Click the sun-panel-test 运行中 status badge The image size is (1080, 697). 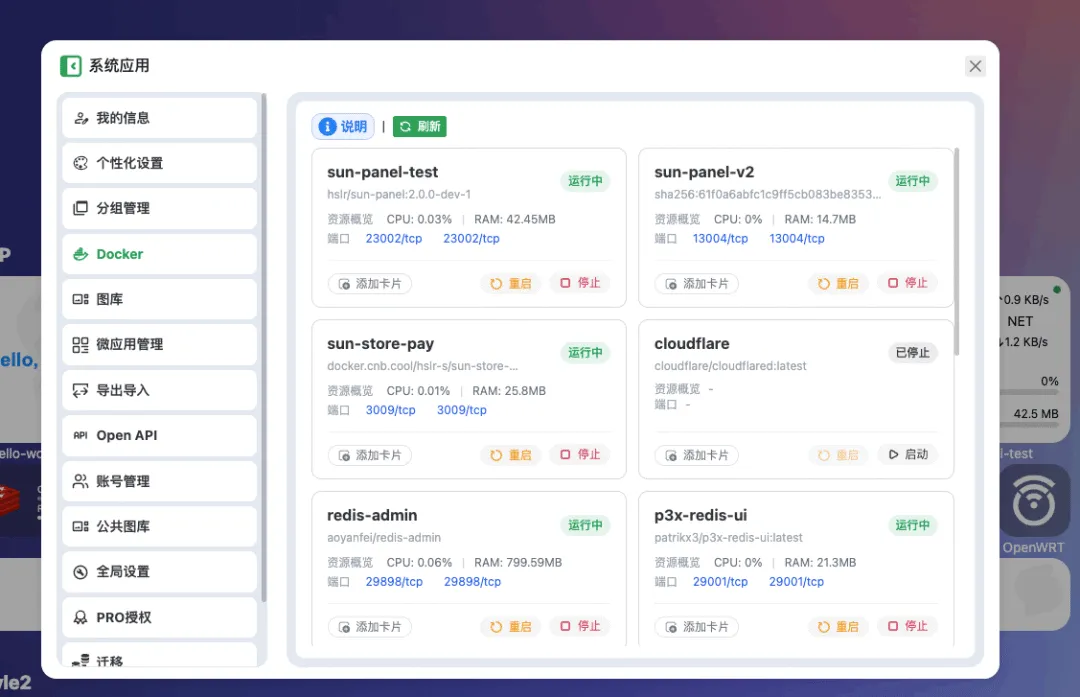point(585,180)
